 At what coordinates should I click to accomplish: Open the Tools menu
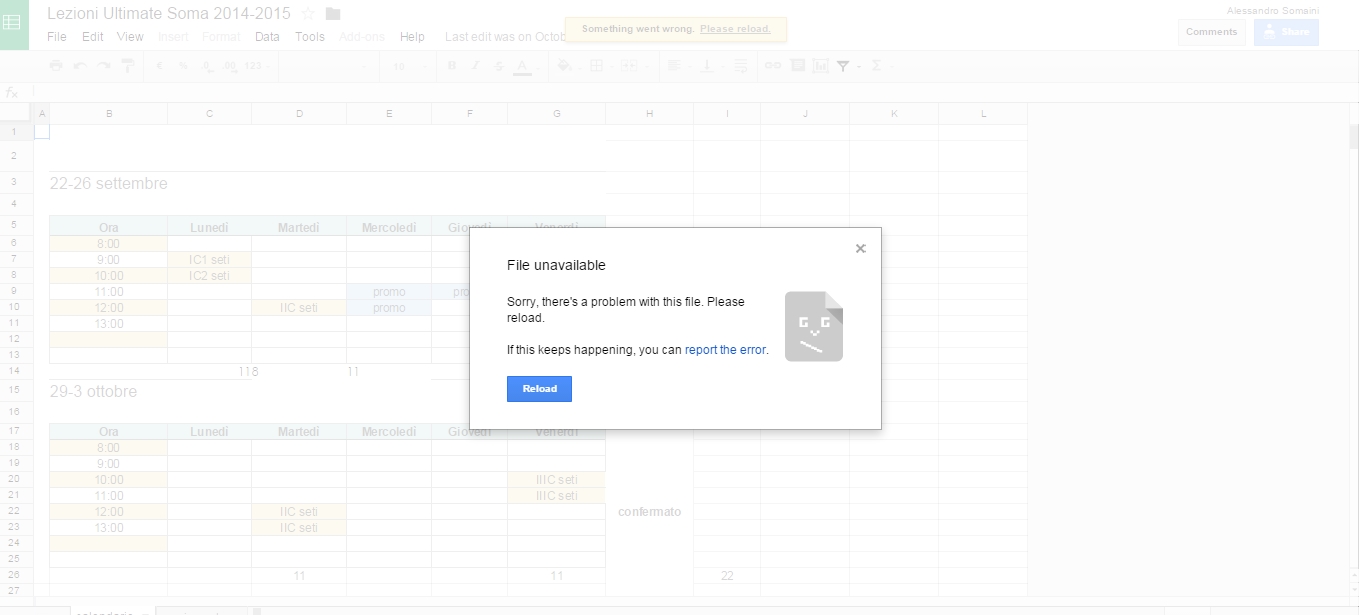310,37
